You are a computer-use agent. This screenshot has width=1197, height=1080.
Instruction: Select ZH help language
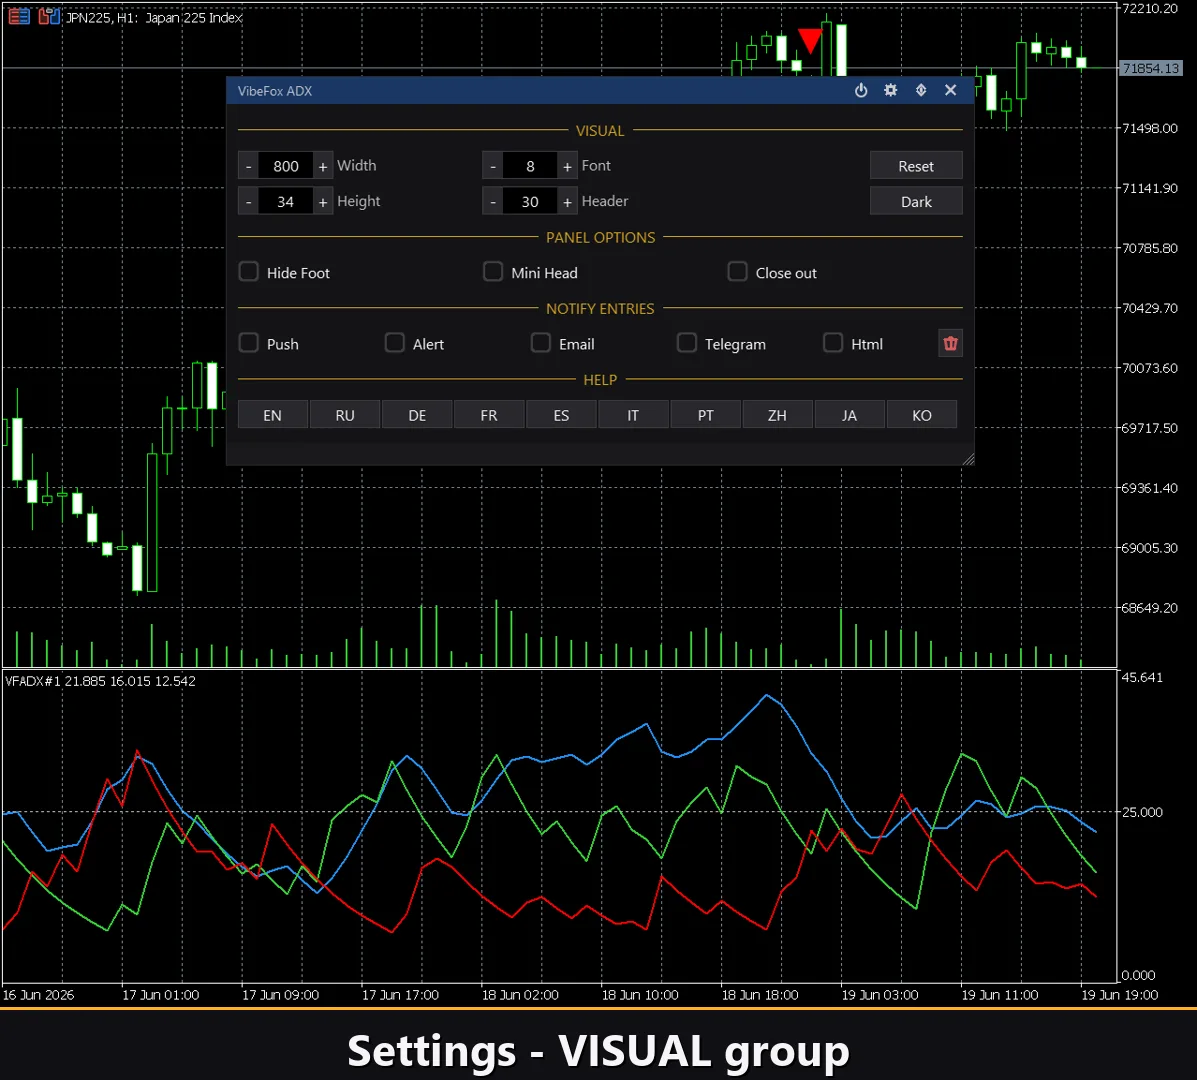click(777, 414)
